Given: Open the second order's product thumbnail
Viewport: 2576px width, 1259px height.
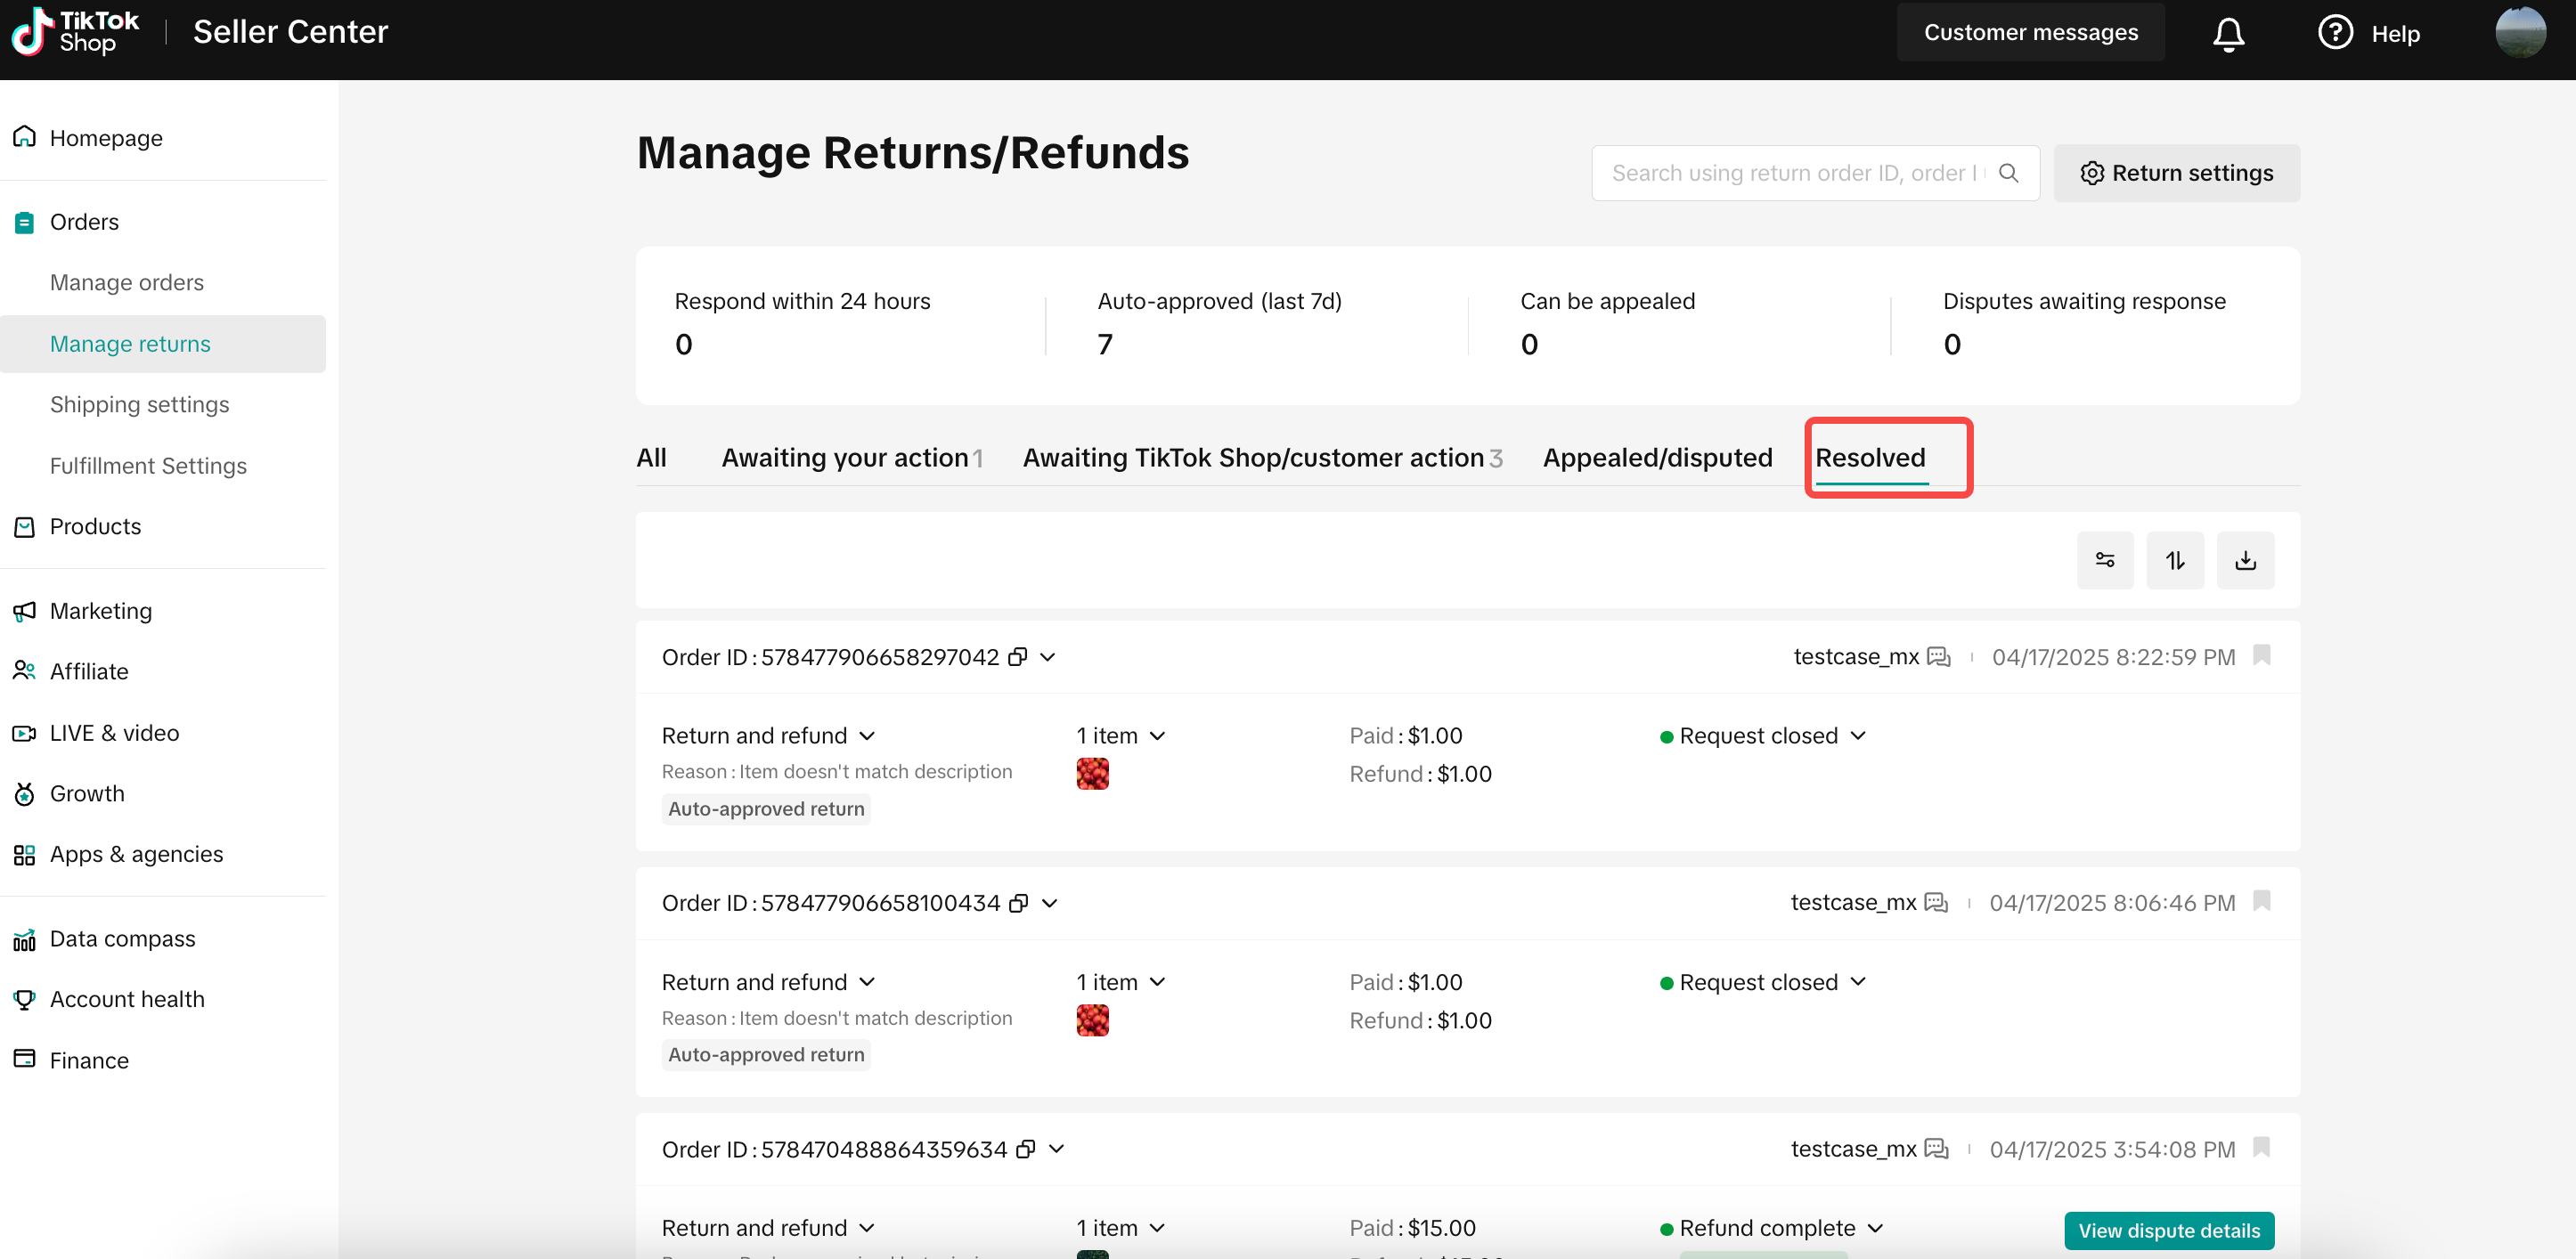Looking at the screenshot, I should pos(1092,1020).
